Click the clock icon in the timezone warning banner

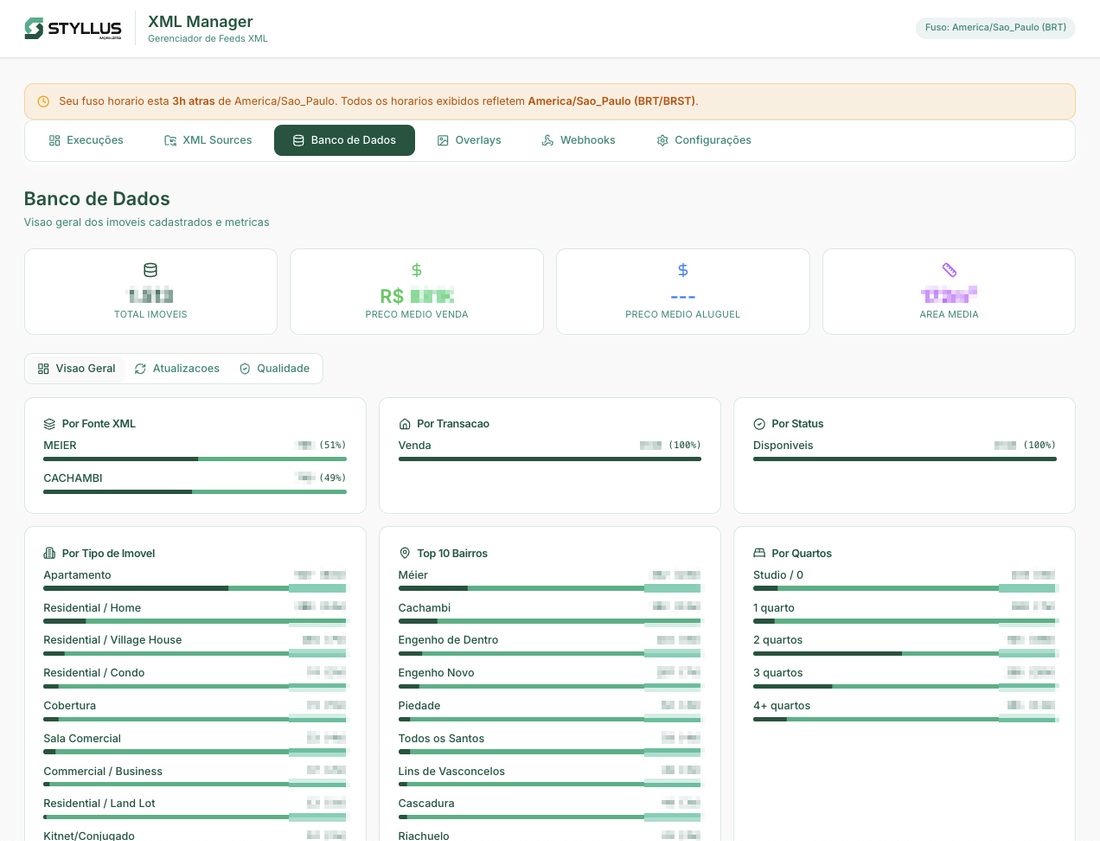pos(42,101)
